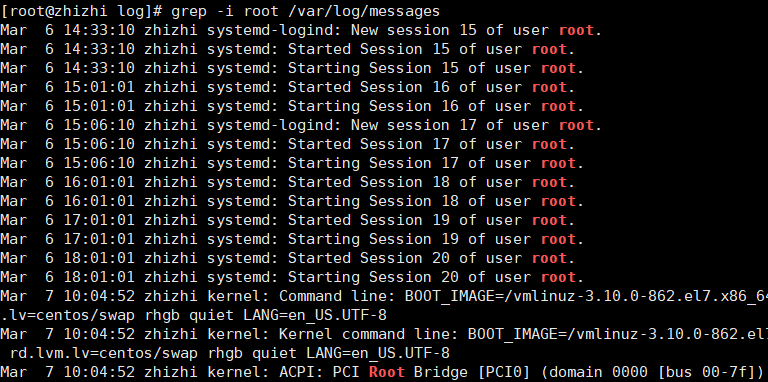Click red 'root' in Started Session 16 line
The height and width of the screenshot is (382, 768).
(549, 87)
